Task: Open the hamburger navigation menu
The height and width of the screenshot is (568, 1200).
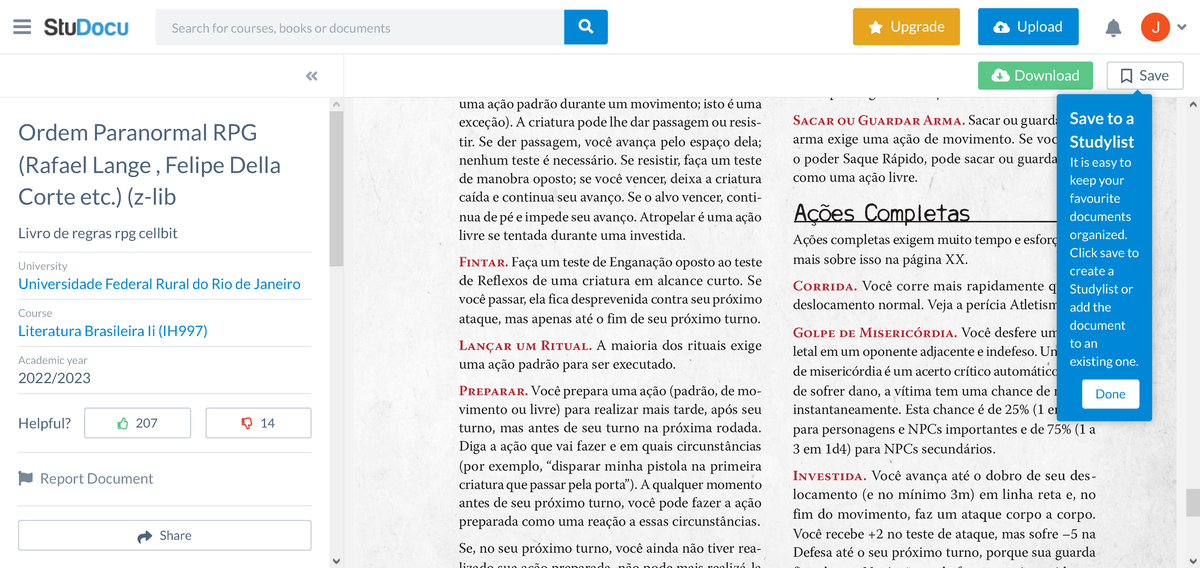Action: pyautogui.click(x=22, y=27)
